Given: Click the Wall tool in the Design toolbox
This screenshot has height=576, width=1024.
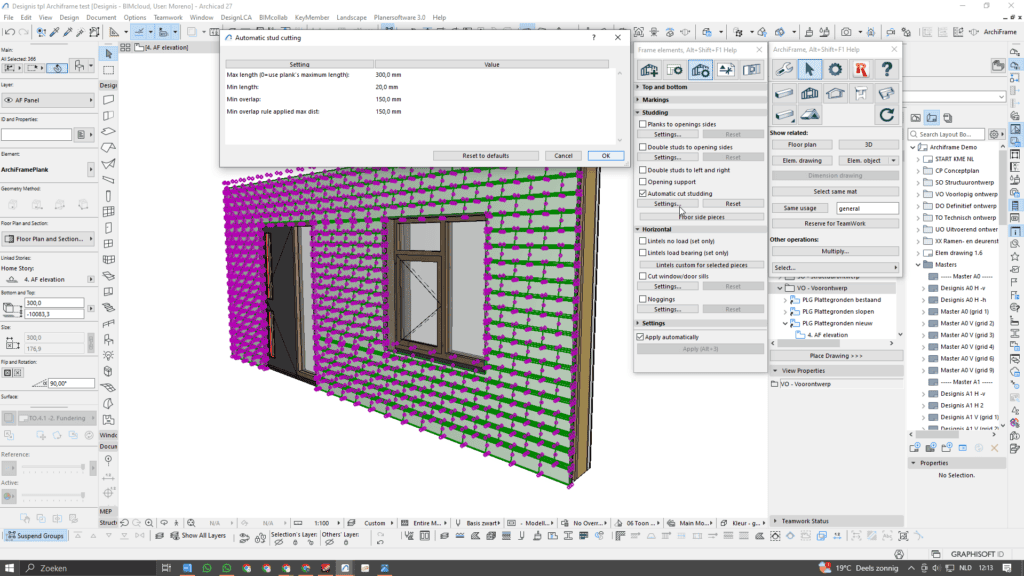Looking at the screenshot, I should coord(108,100).
